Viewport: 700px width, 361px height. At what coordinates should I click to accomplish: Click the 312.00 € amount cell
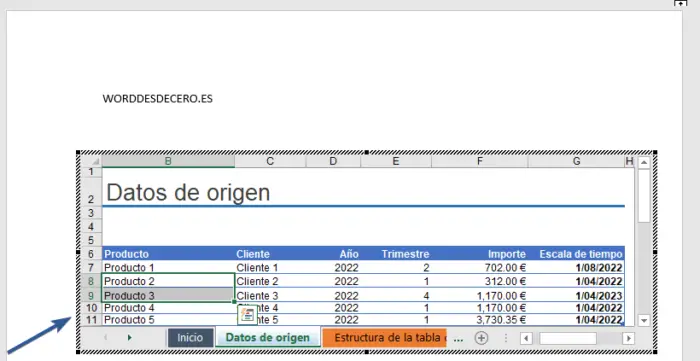[x=479, y=282]
